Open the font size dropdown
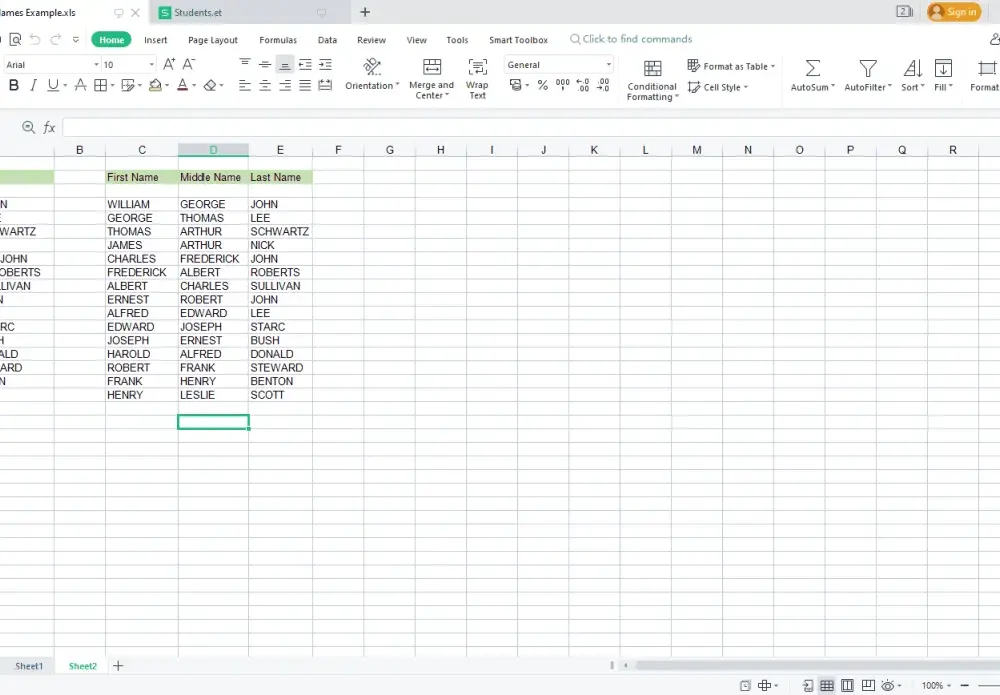The image size is (1000, 695). click(151, 64)
